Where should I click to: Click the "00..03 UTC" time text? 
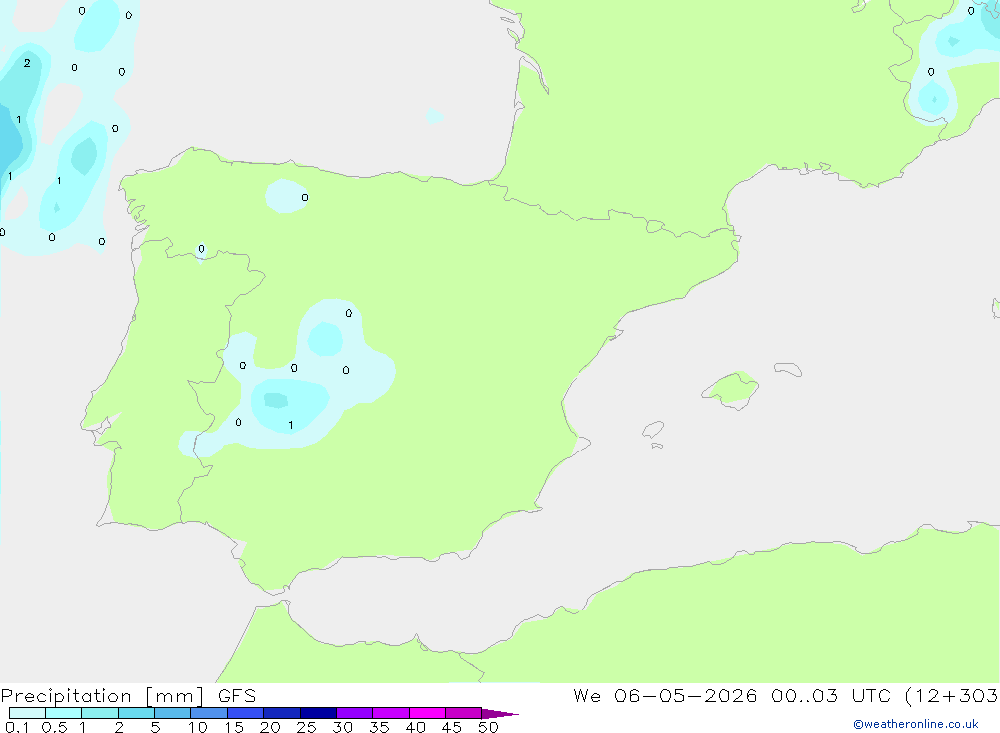[x=830, y=696]
